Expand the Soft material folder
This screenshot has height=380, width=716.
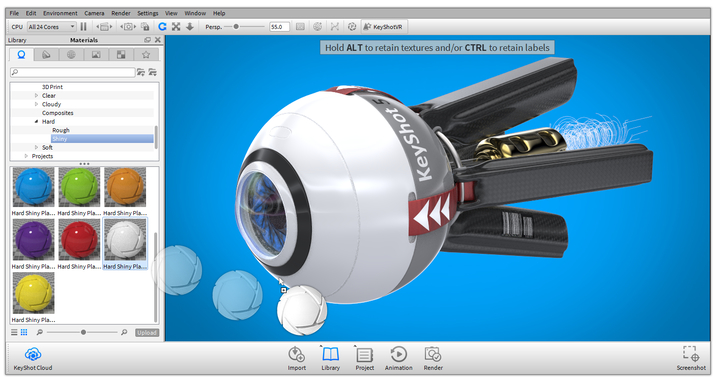(x=37, y=148)
